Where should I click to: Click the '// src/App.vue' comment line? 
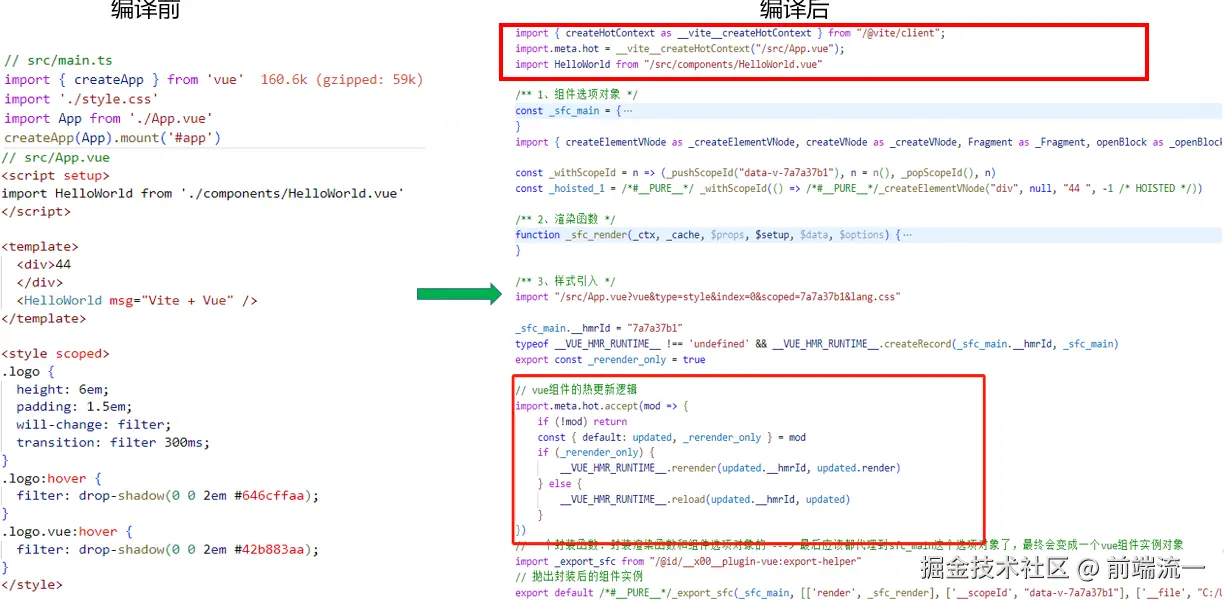[x=56, y=157]
